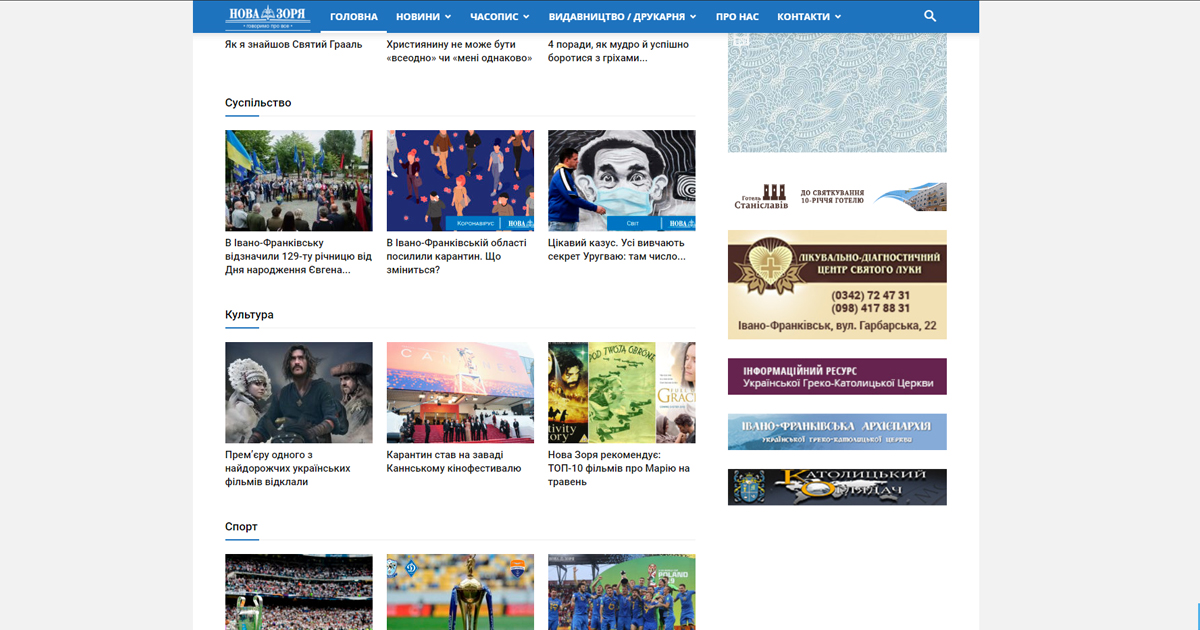The width and height of the screenshot is (1200, 630).
Task: Open the Спорт section heading
Action: 241,527
